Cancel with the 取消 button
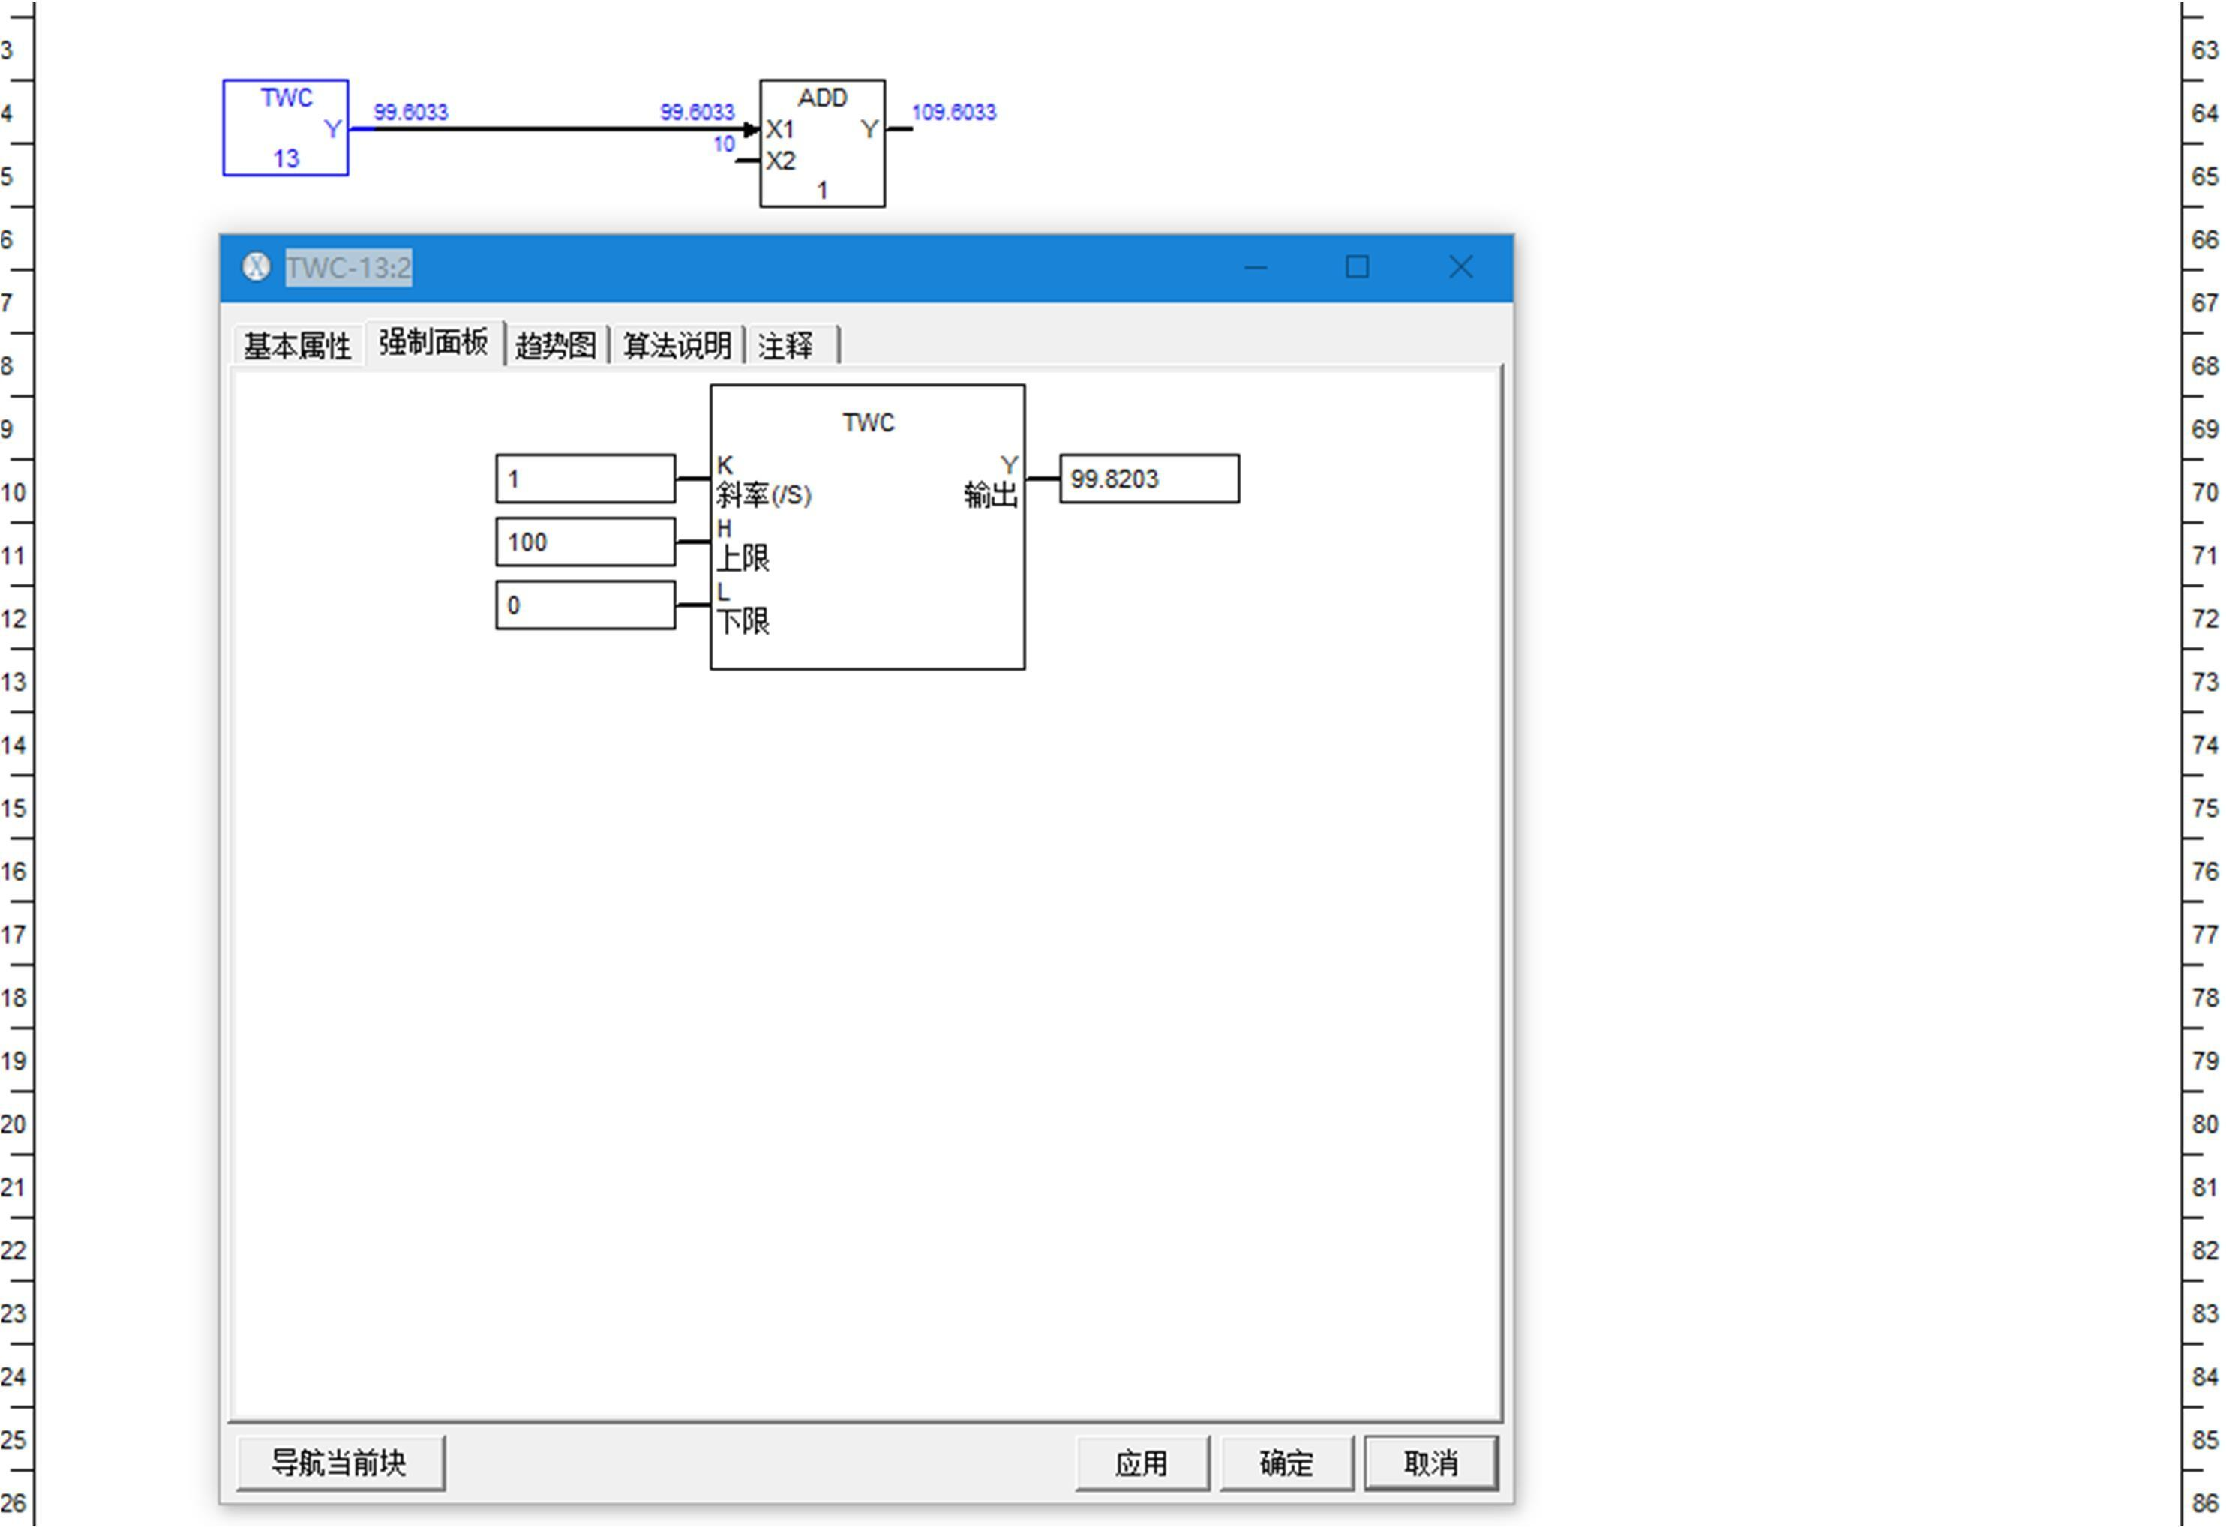 1430,1463
